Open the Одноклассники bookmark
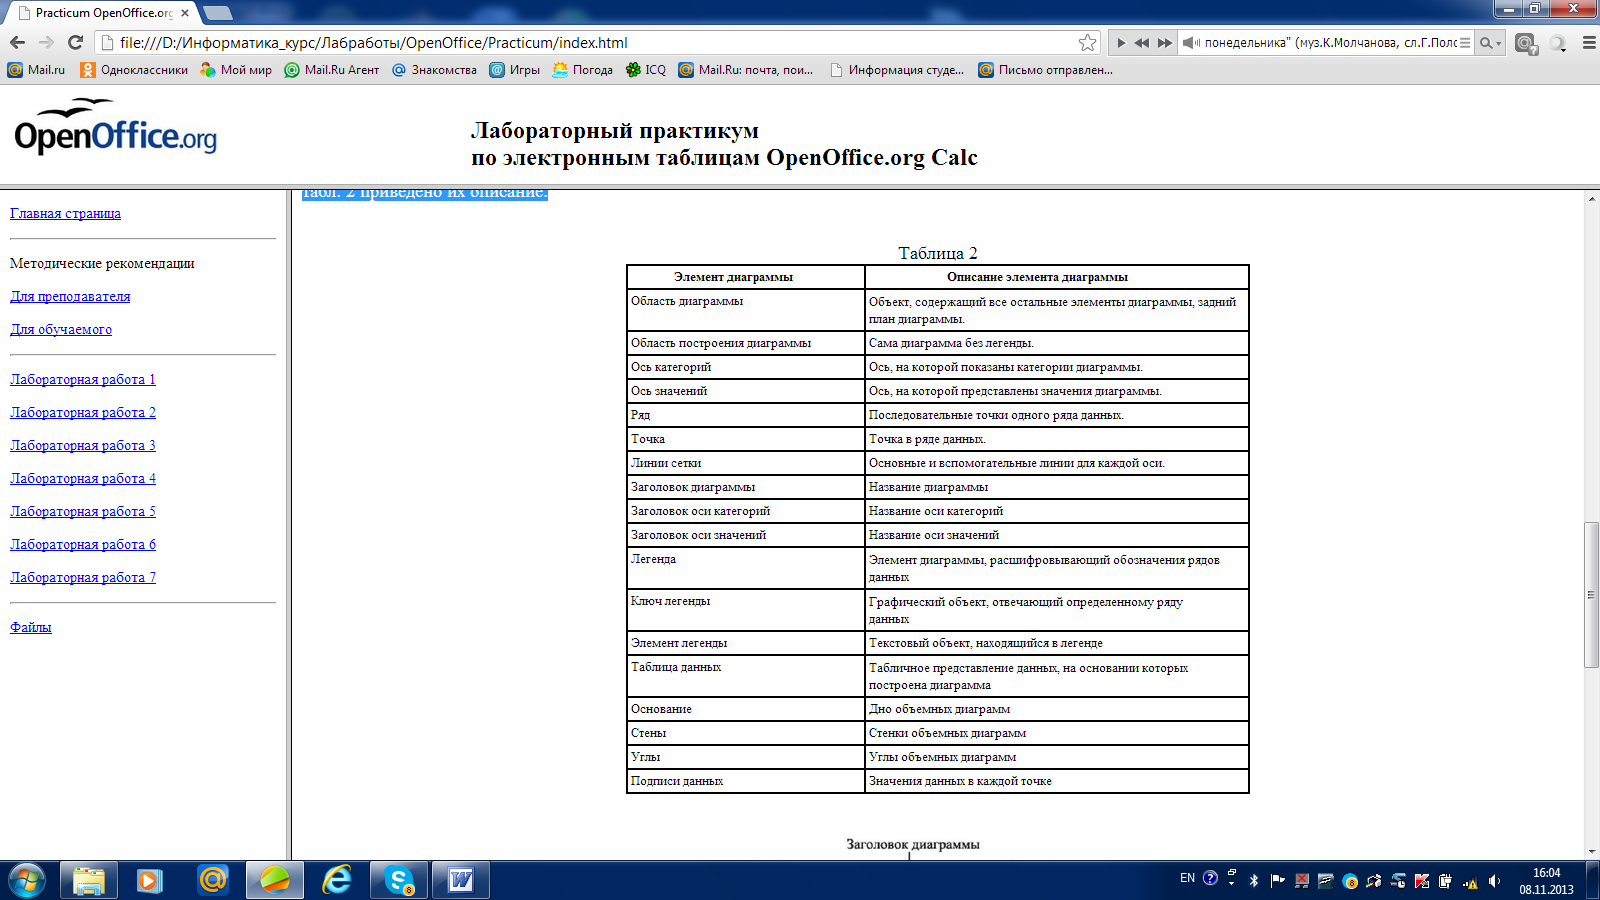 [134, 70]
